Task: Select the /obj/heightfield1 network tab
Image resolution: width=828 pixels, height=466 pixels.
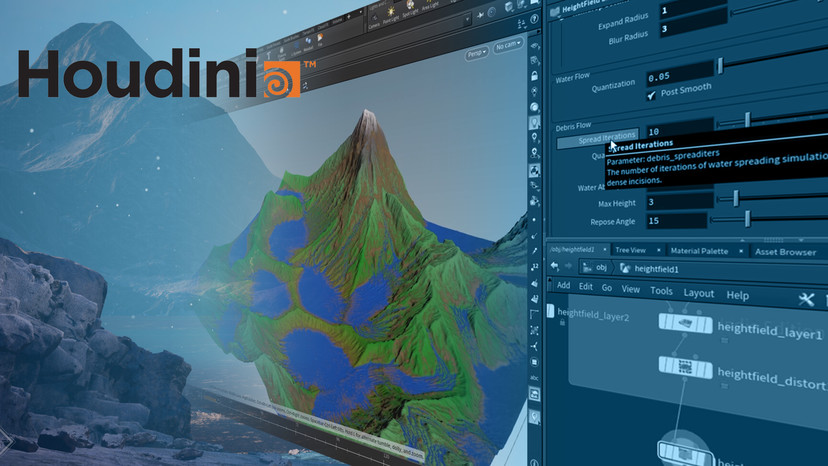Action: [572, 249]
